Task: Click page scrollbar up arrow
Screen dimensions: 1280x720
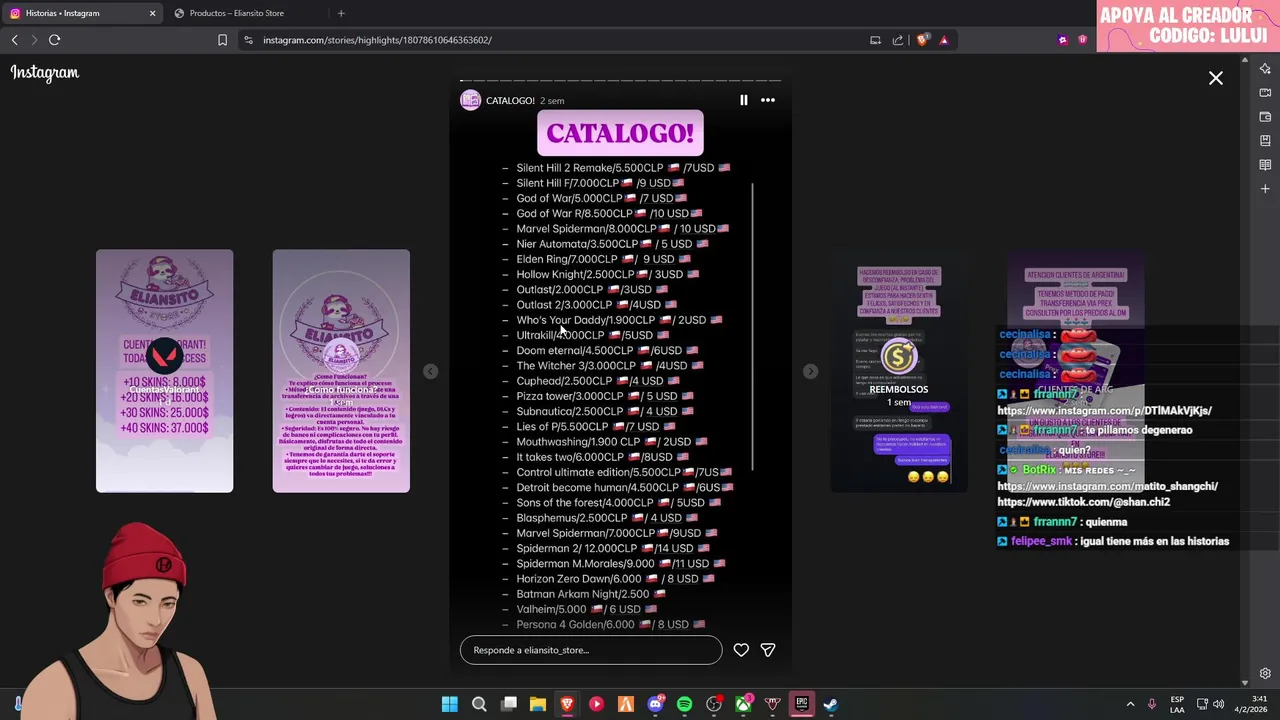Action: coord(1245,60)
